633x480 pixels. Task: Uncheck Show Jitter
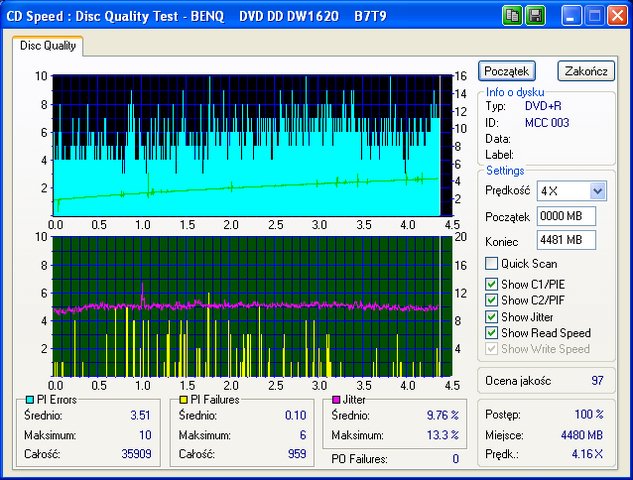tap(491, 317)
